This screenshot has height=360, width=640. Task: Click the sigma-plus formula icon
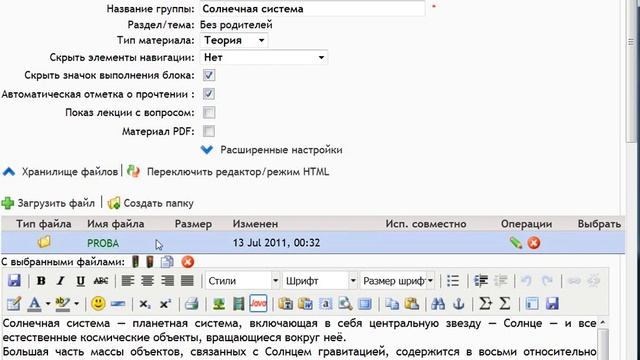pos(485,304)
